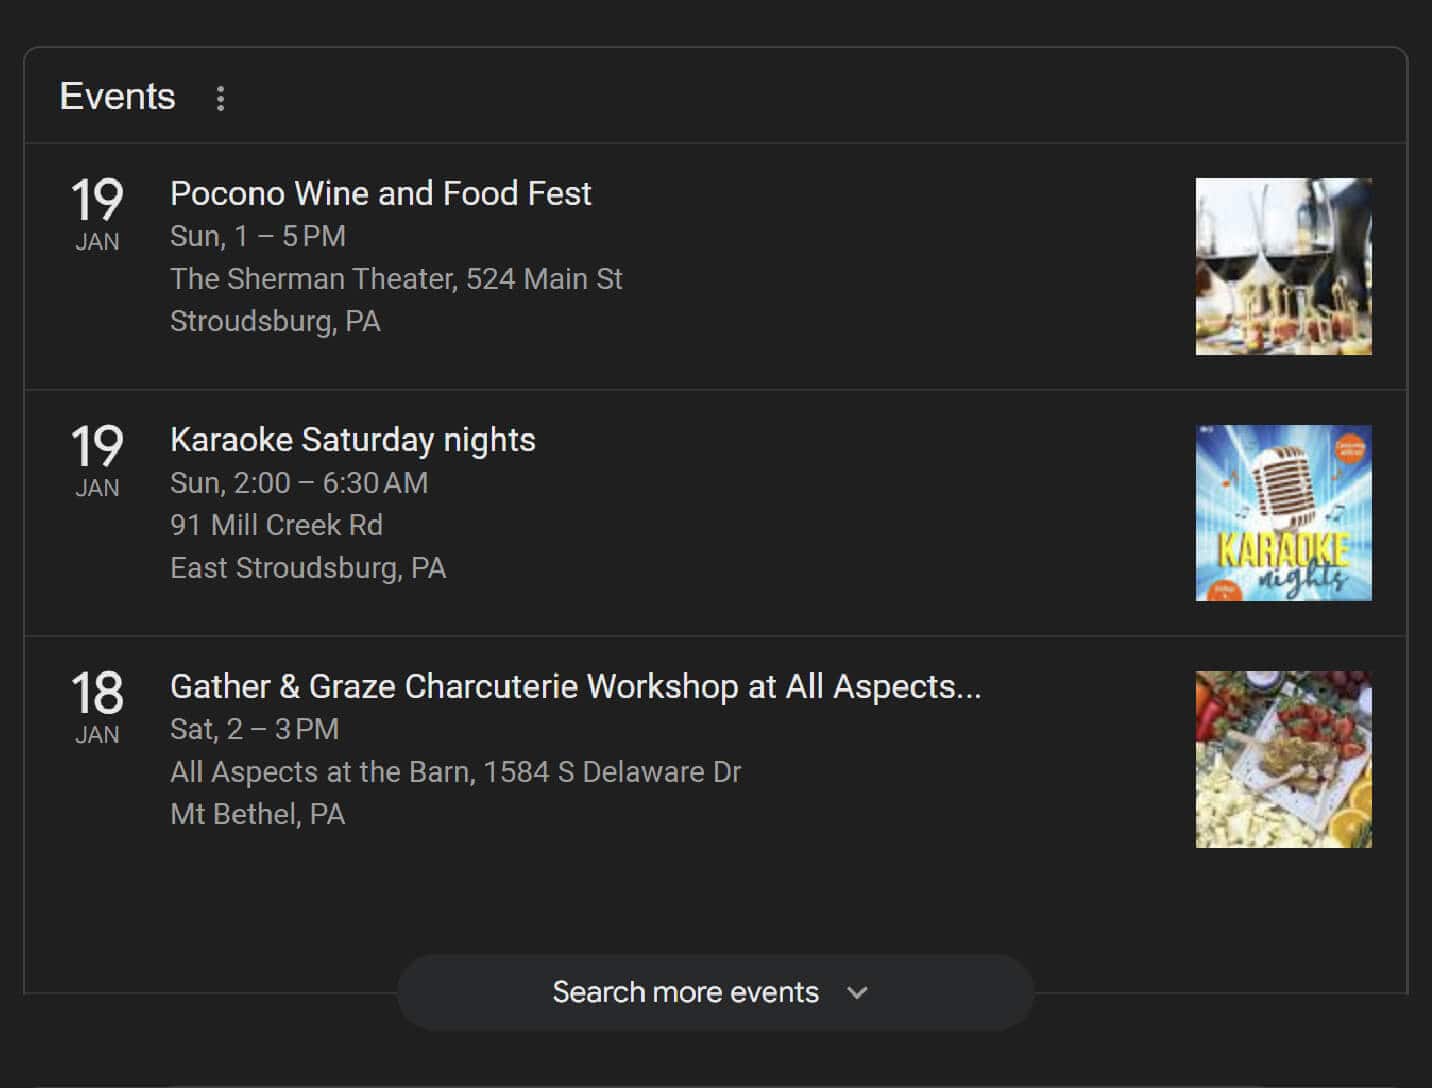Click 'Sun, 1 – 5 PM' time text

pos(258,236)
